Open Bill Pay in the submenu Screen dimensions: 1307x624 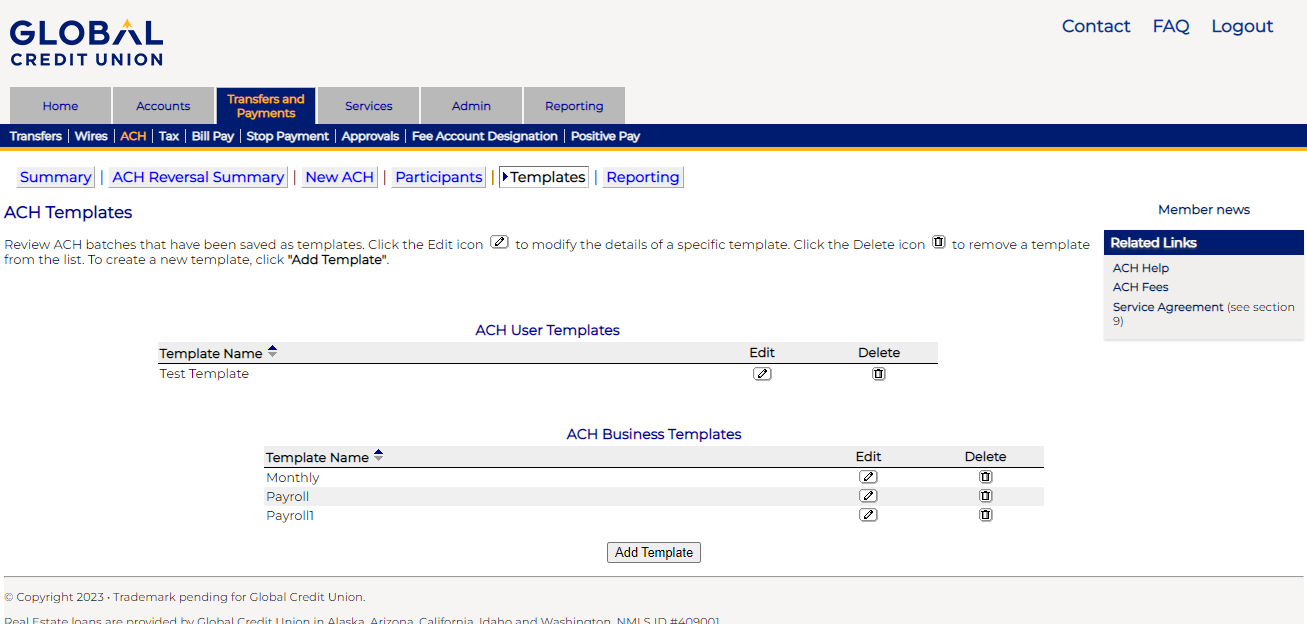(213, 136)
